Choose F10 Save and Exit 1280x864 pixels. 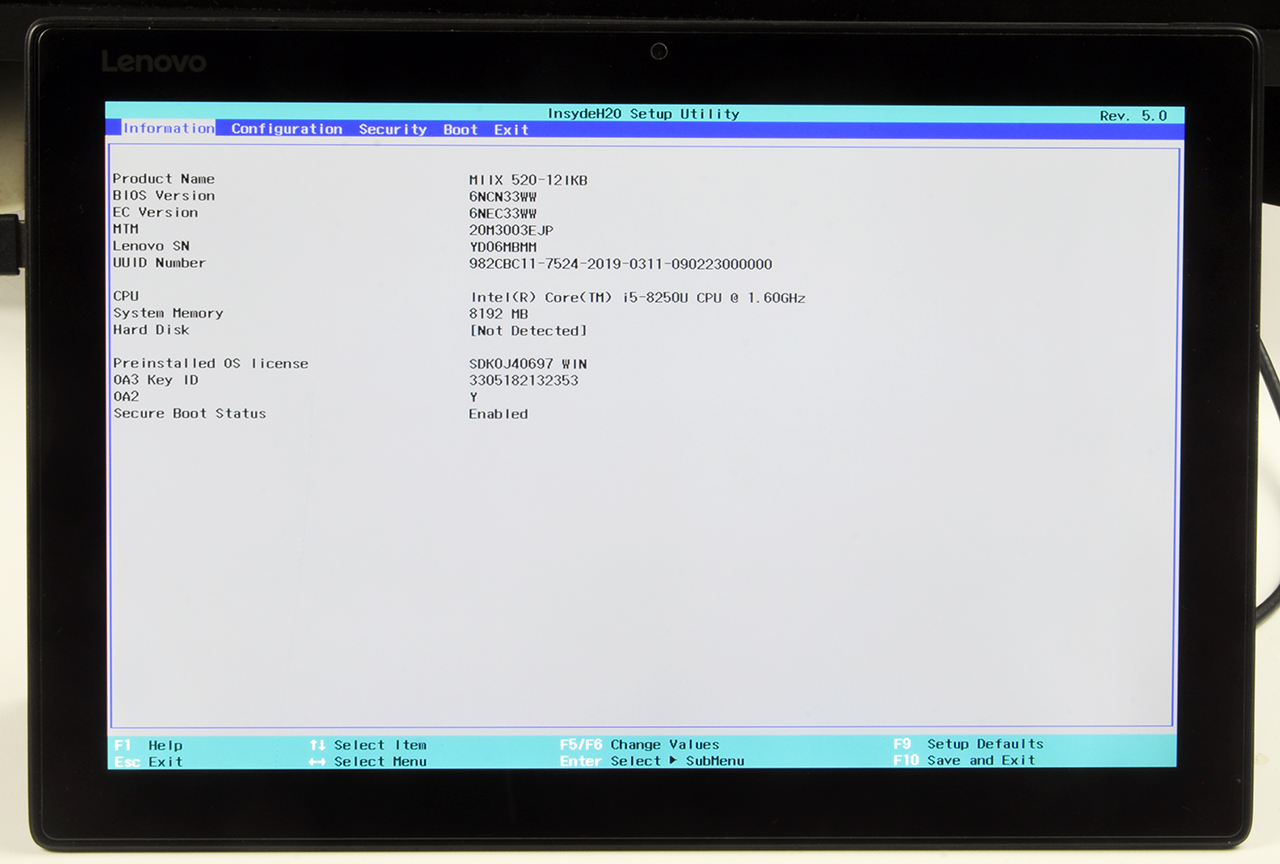tap(964, 761)
